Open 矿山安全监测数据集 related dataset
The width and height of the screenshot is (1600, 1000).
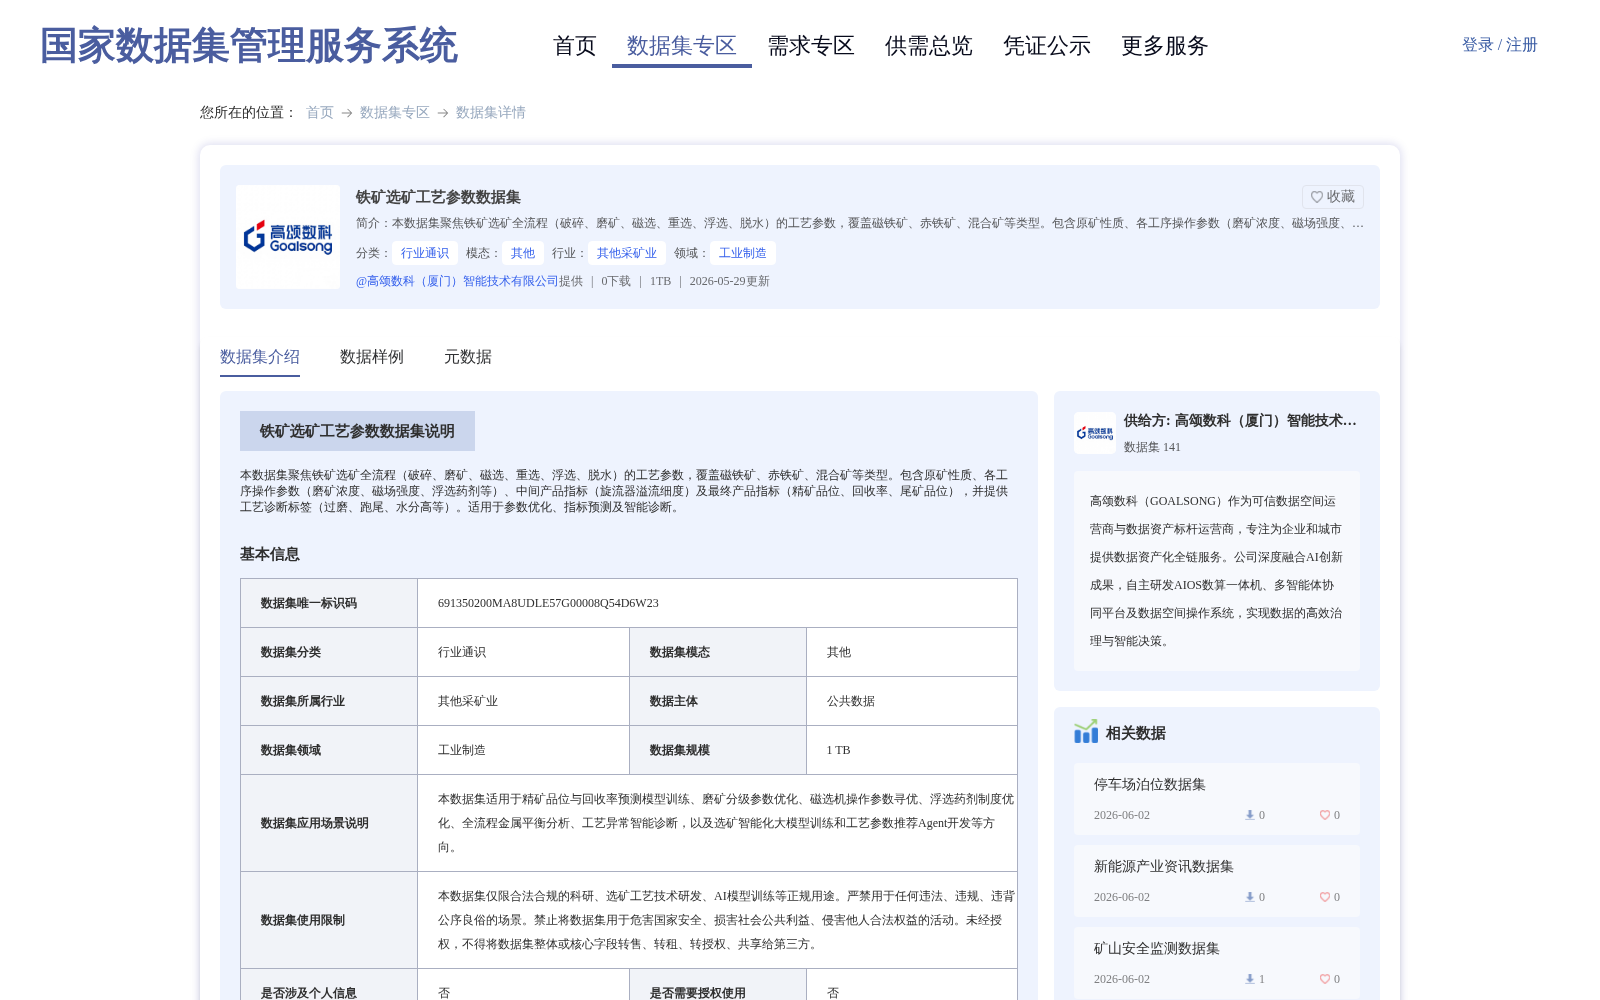[1157, 949]
